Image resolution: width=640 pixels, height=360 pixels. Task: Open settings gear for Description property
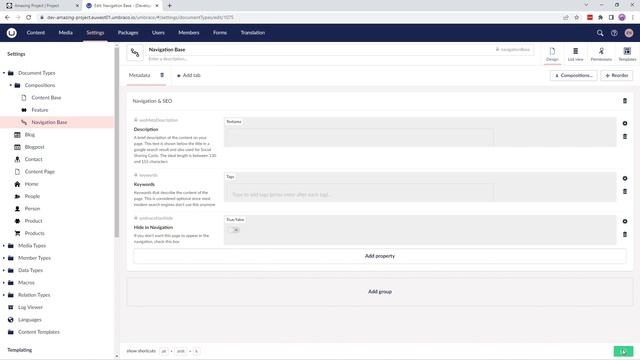[x=625, y=123]
